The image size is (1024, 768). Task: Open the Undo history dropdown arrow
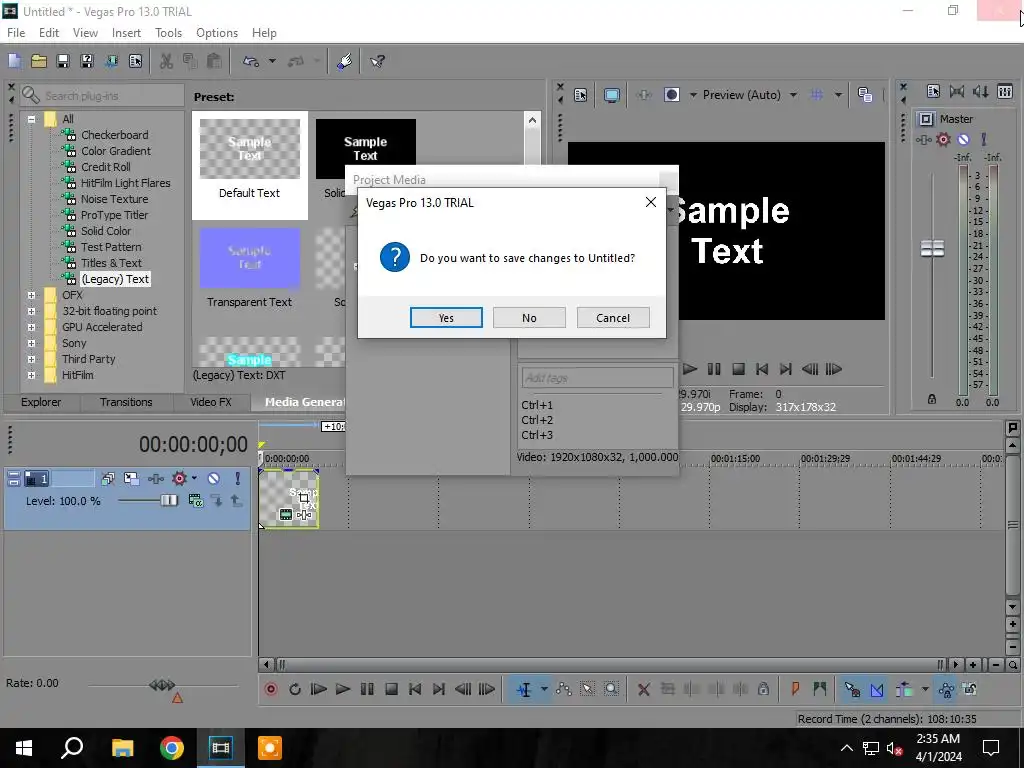pyautogui.click(x=272, y=61)
